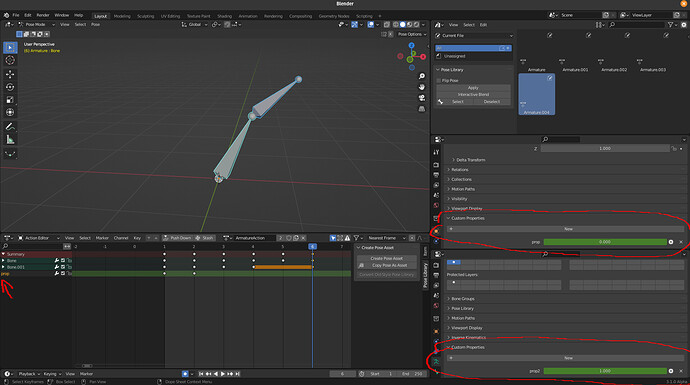
Task: Expand the Delta Transform panel
Action: click(470, 160)
